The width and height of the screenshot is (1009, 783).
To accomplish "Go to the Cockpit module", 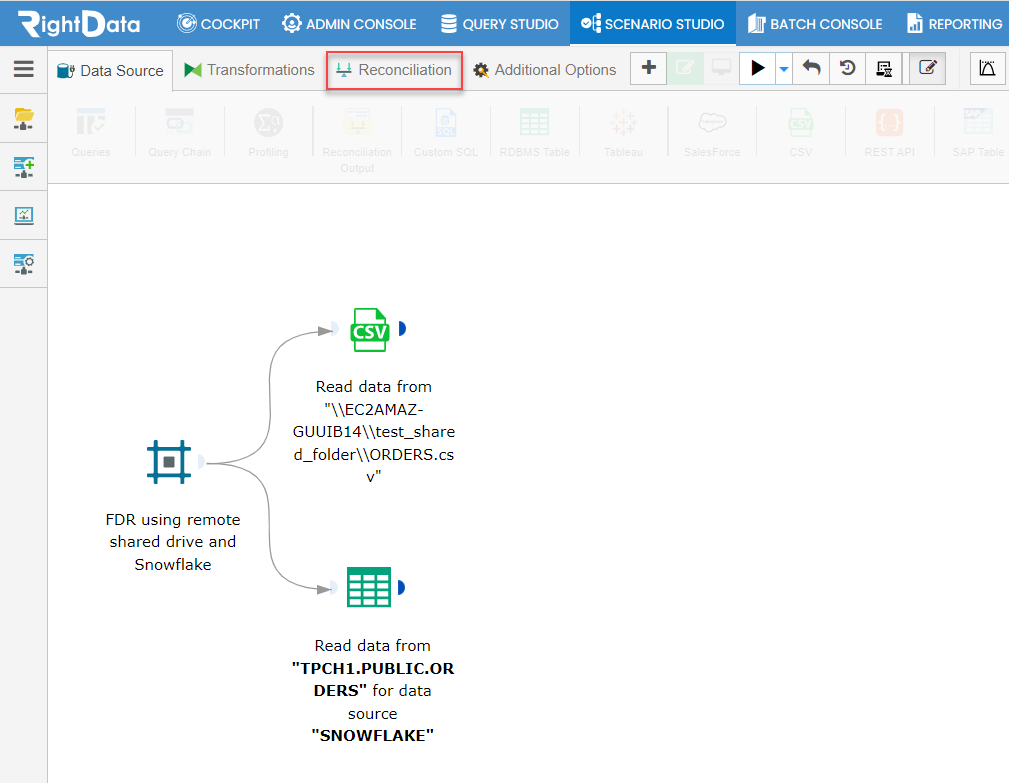I will pos(219,24).
